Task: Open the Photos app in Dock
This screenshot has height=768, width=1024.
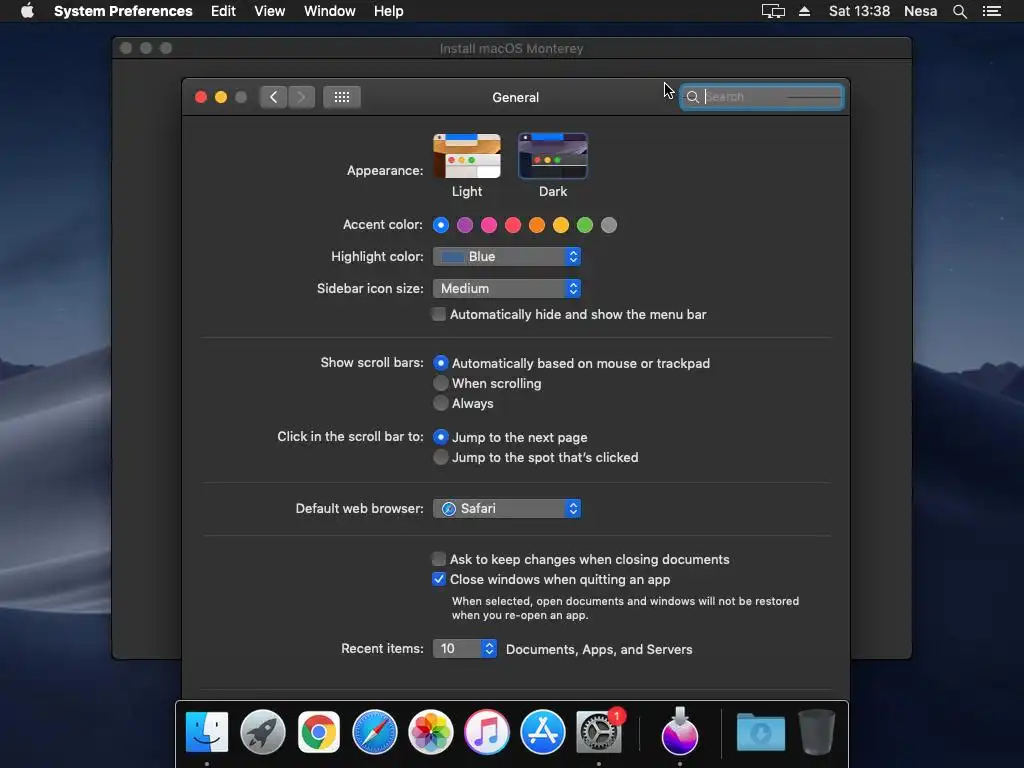Action: [431, 732]
